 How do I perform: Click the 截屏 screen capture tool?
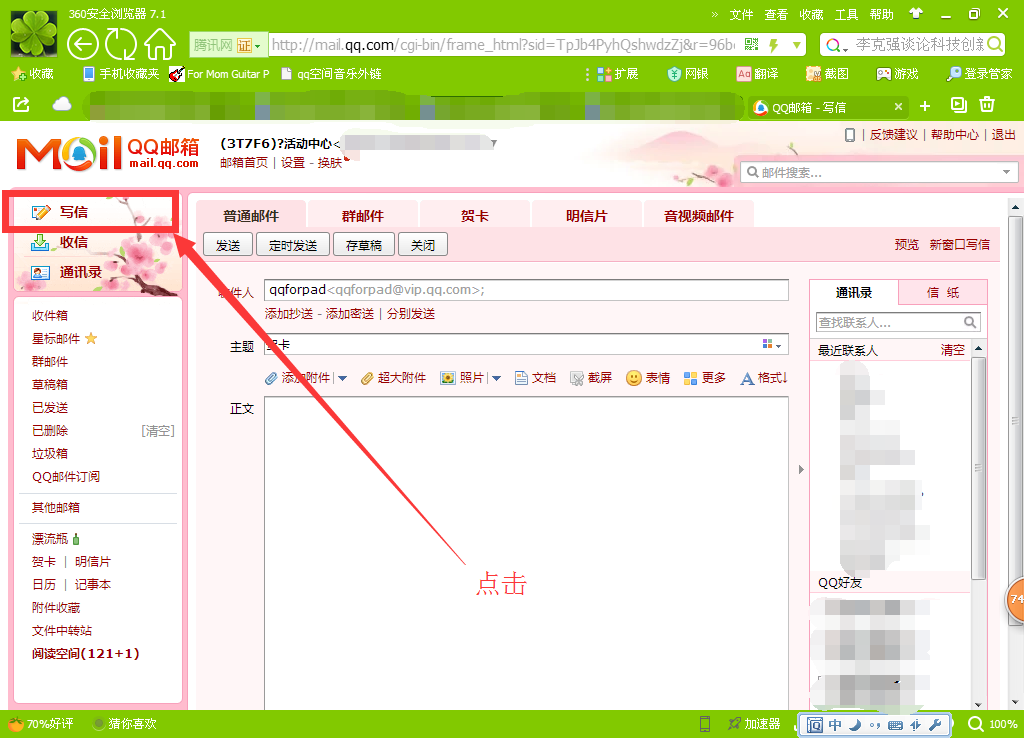[590, 377]
